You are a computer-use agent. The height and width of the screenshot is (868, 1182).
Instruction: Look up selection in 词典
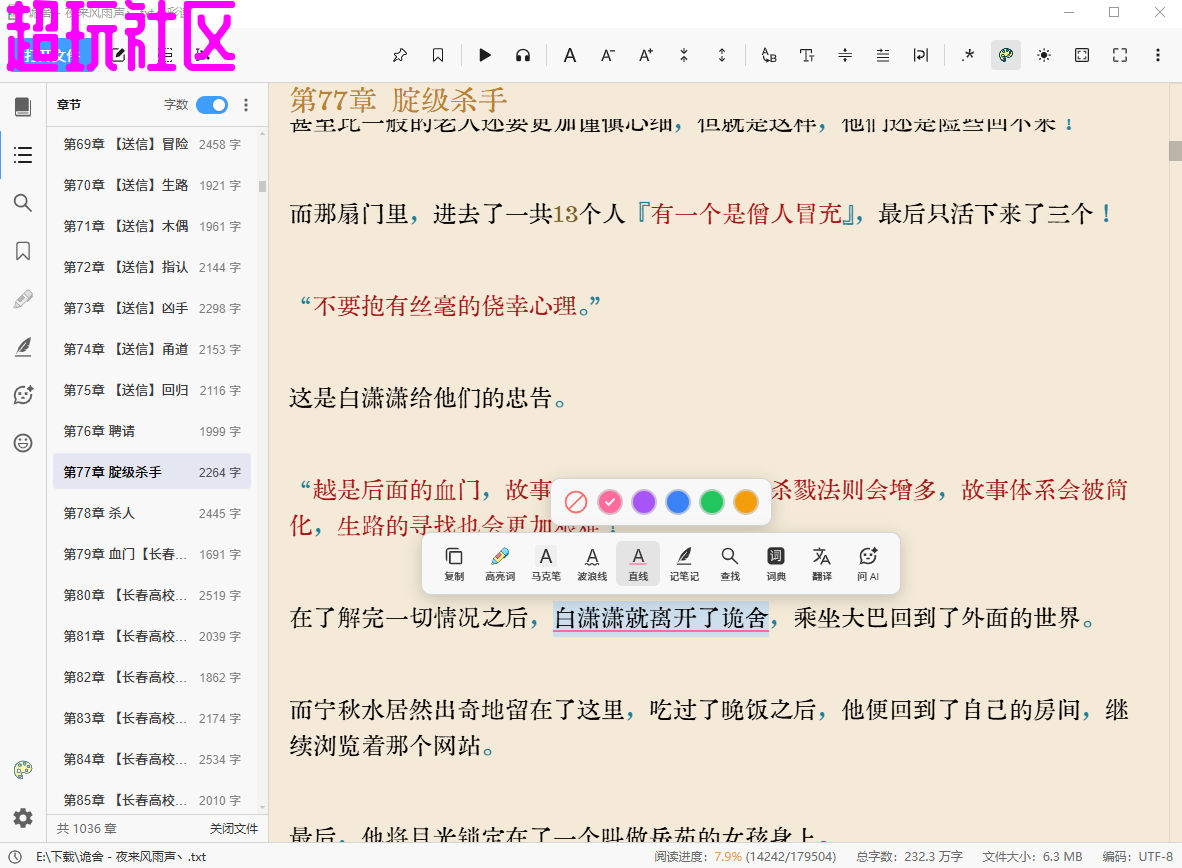[x=776, y=563]
